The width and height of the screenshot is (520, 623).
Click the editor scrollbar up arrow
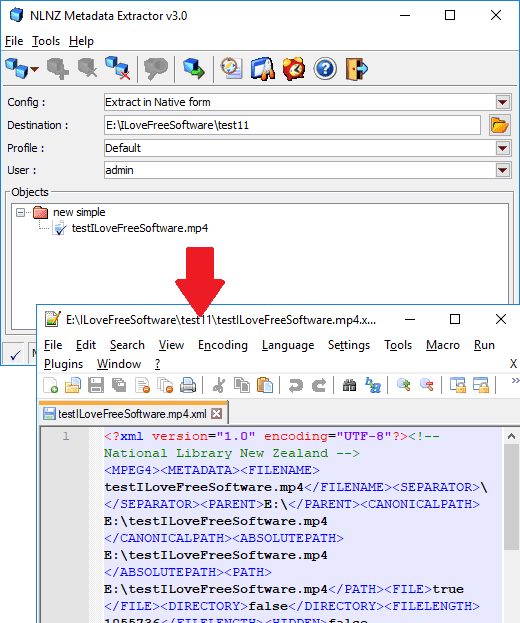(x=511, y=436)
